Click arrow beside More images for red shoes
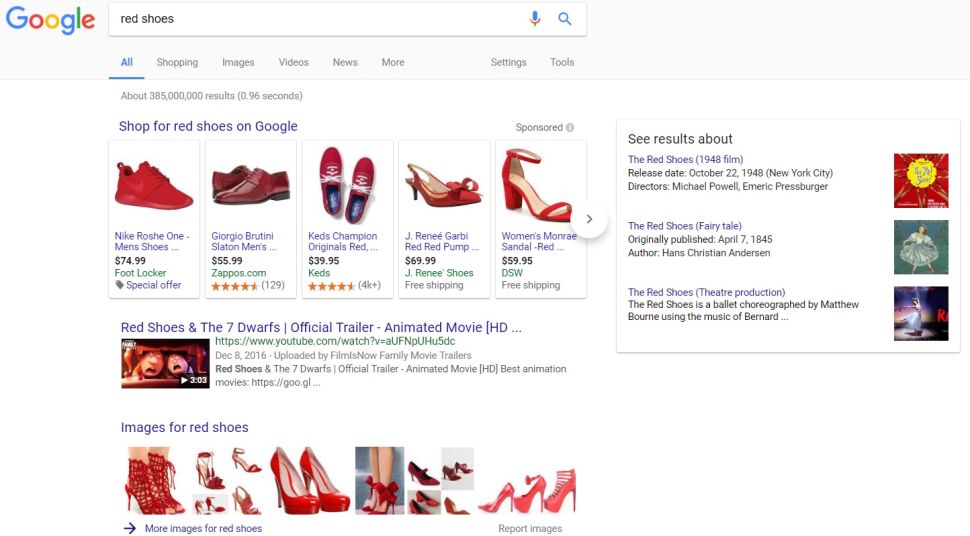This screenshot has height=536, width=970. tap(129, 529)
